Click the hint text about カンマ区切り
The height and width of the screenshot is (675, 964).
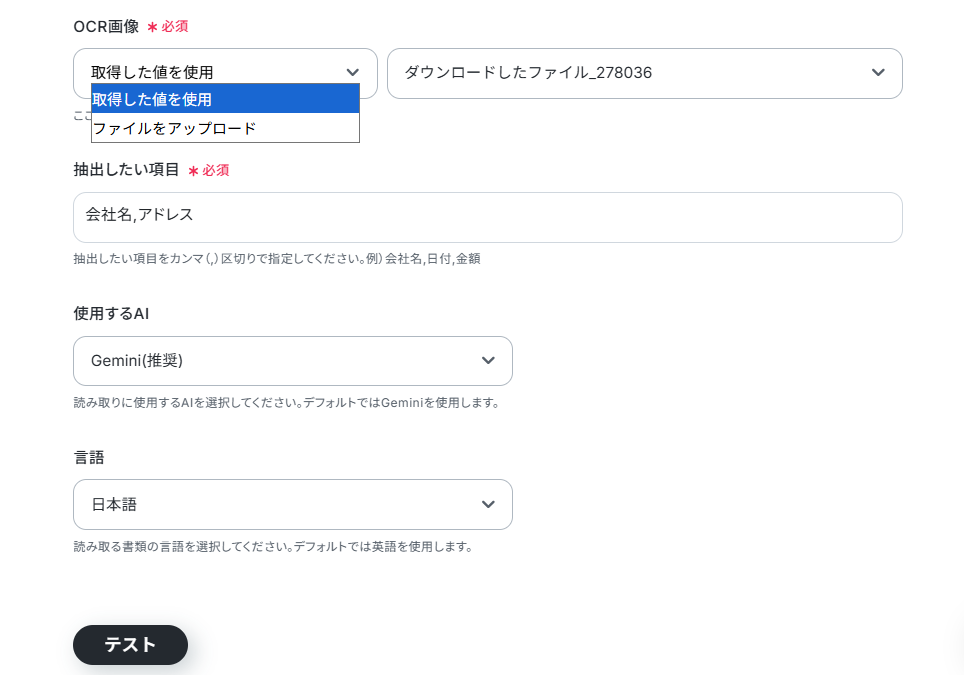(x=277, y=259)
